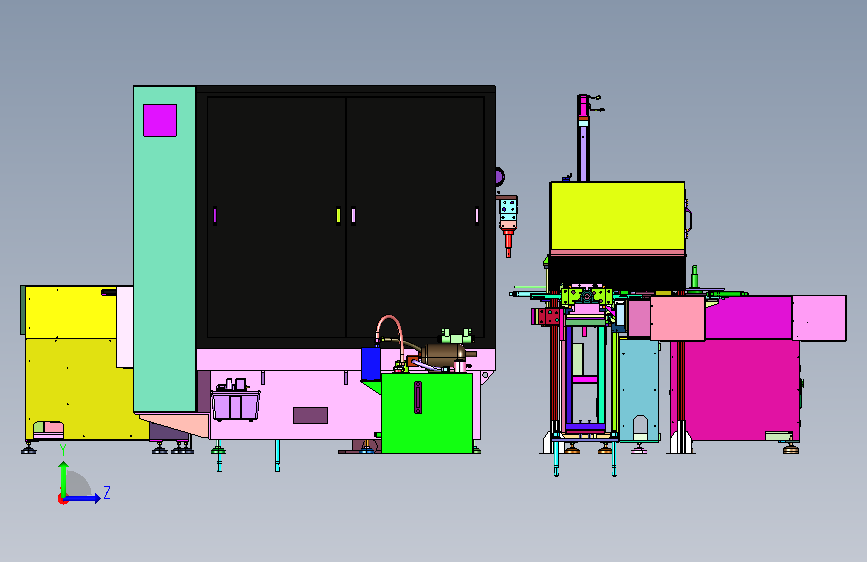867x562 pixels.
Task: Pick the yellow handle on the left door
Action: (x=338, y=215)
